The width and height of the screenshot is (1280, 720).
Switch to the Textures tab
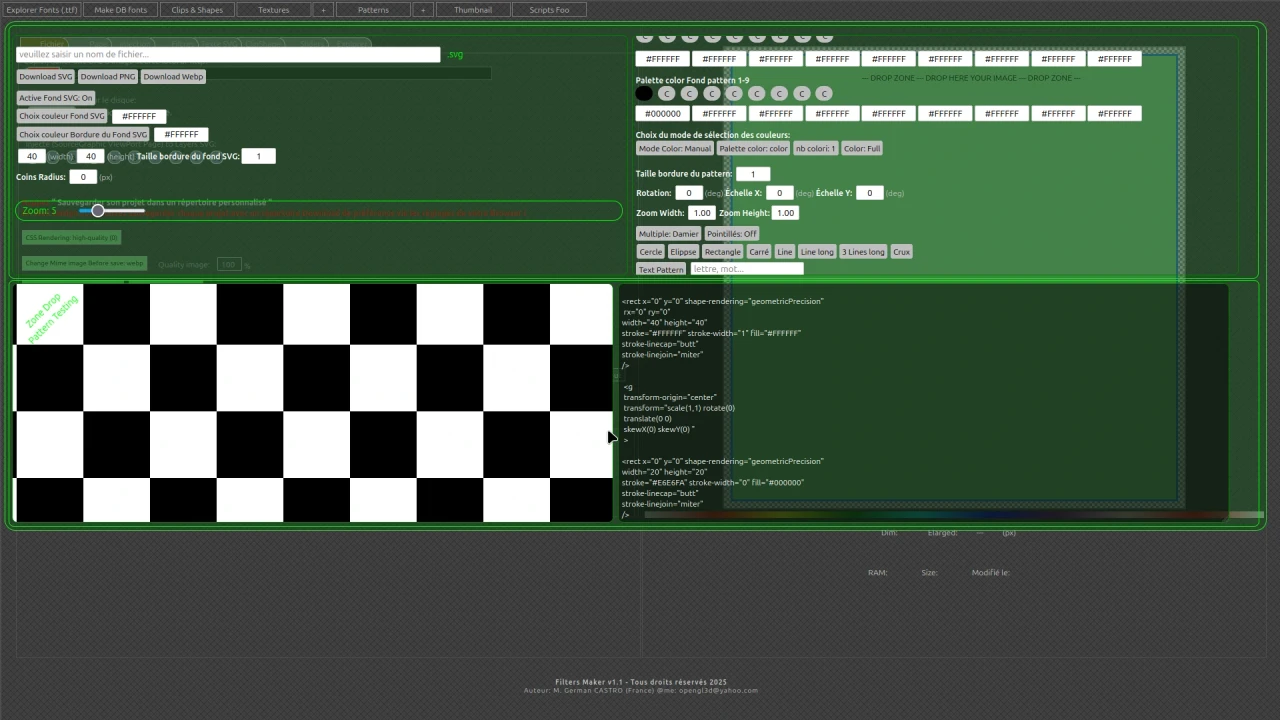click(x=273, y=9)
